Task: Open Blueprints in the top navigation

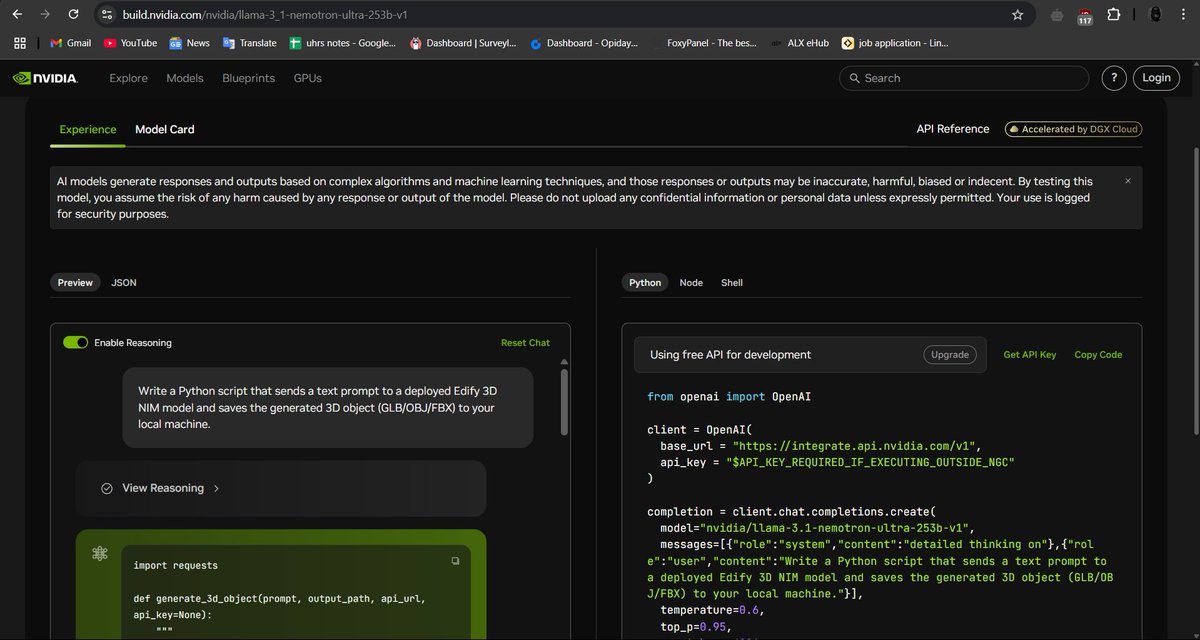Action: pyautogui.click(x=248, y=78)
